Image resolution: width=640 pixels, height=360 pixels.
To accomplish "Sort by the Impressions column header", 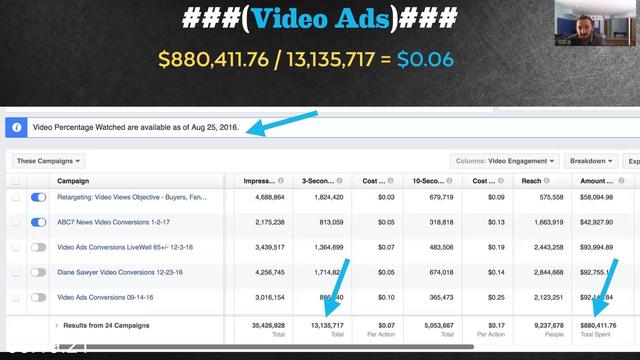I will pos(259,181).
